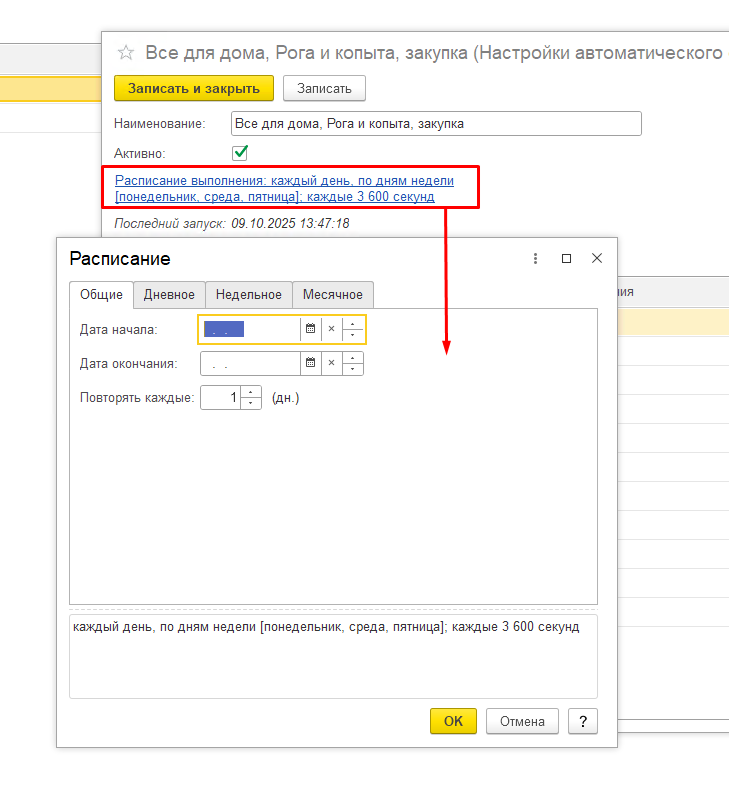
Task: Focus the Дата окончания input field
Action: pyautogui.click(x=250, y=363)
